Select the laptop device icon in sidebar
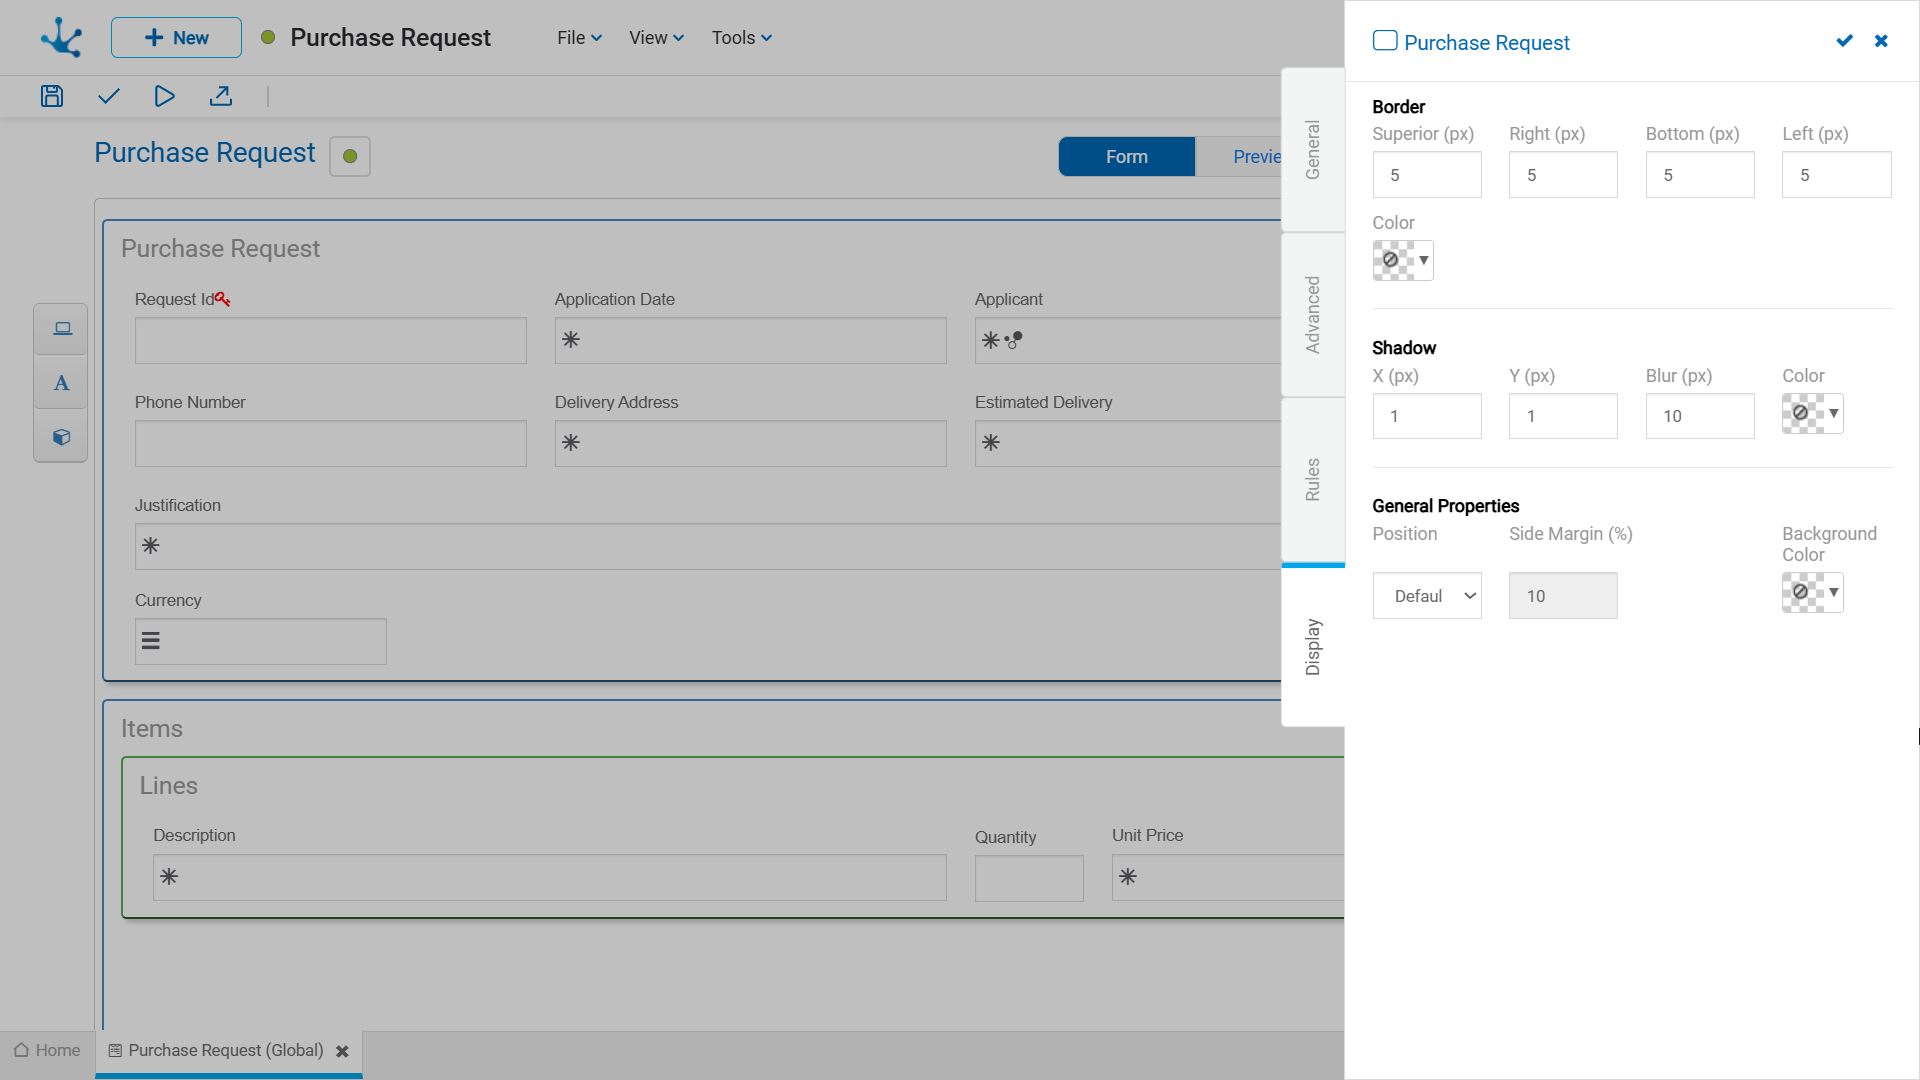Screen dimensions: 1920x1080 [x=62, y=329]
